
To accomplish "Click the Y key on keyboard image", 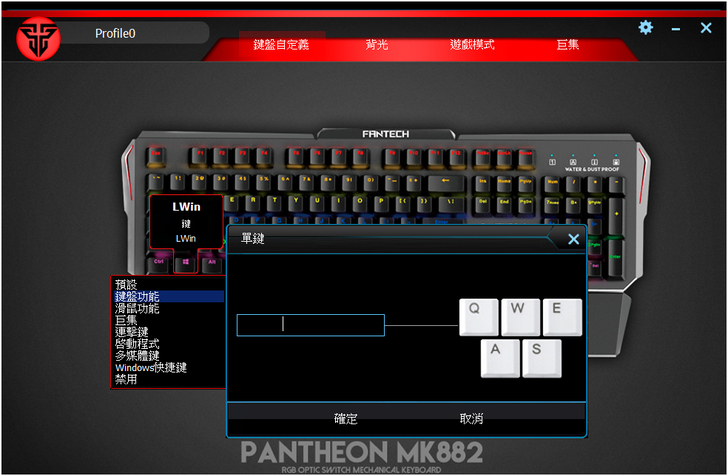I will [x=295, y=203].
